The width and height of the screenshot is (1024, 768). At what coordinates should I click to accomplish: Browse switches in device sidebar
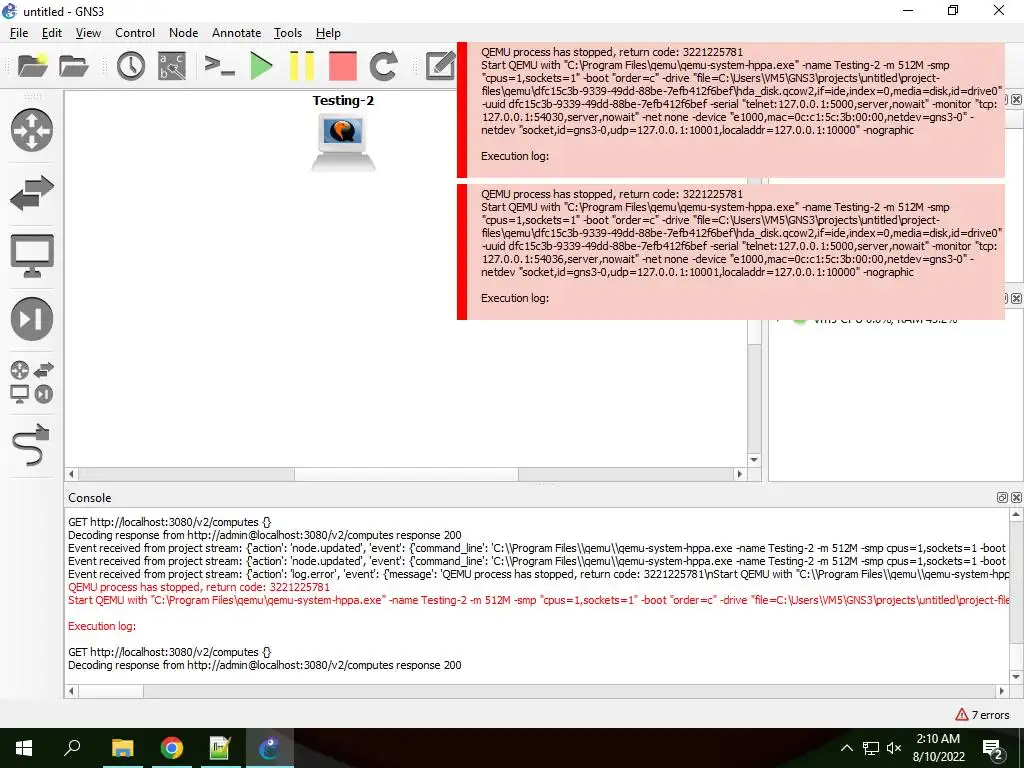tap(31, 193)
